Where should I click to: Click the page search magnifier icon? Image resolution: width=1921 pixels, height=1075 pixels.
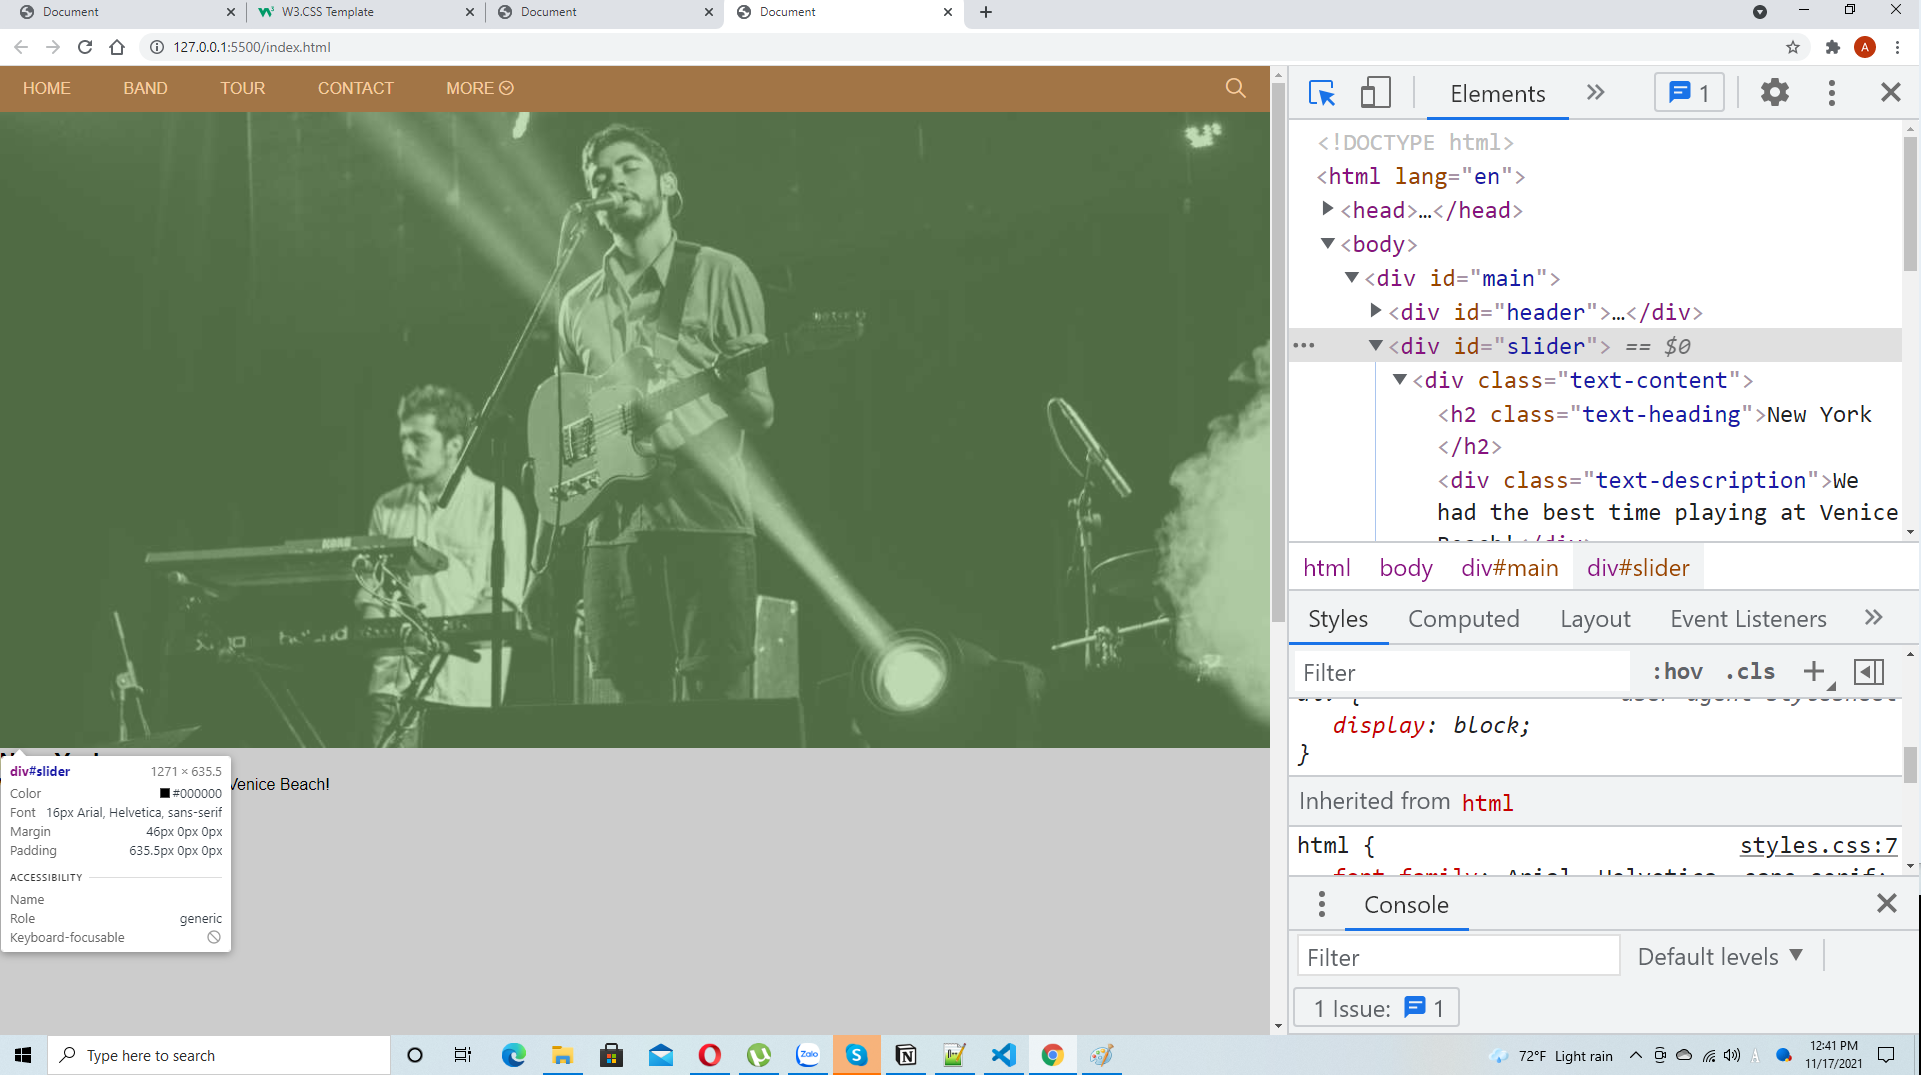(1235, 88)
